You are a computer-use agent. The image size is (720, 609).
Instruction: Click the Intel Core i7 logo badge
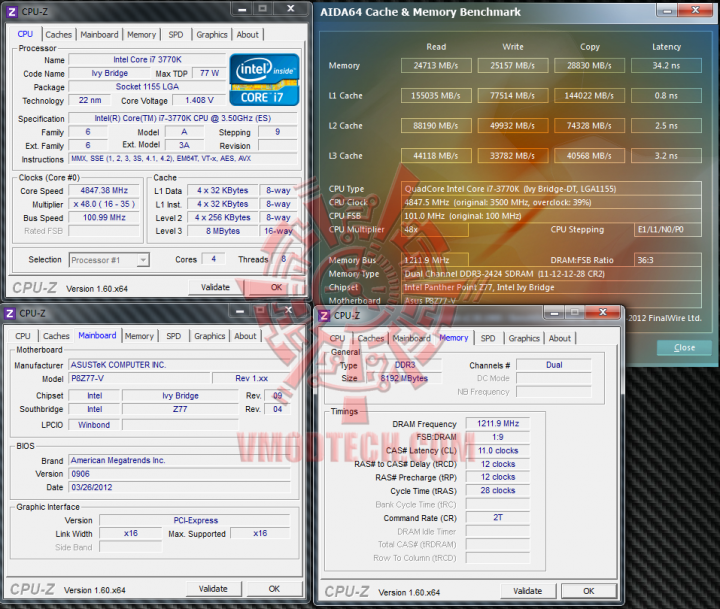(264, 80)
